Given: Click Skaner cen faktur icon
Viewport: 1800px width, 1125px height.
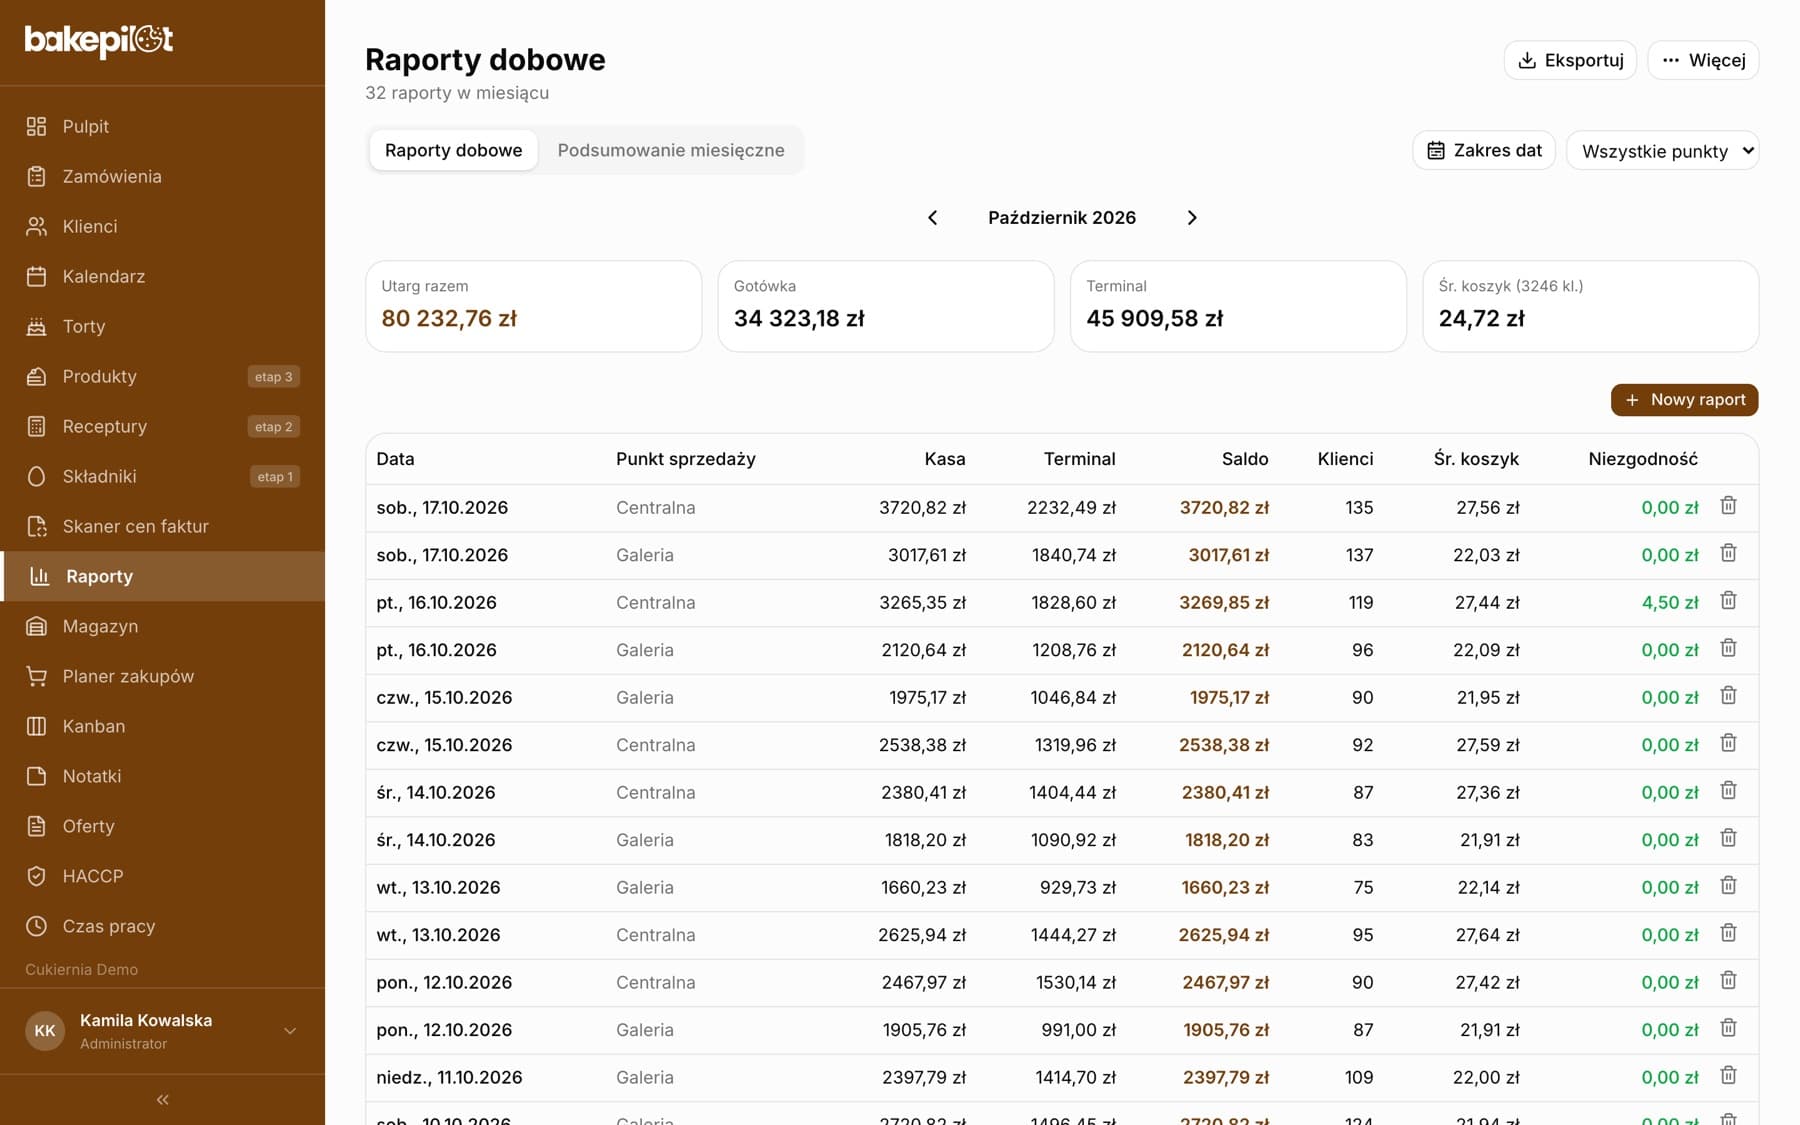Looking at the screenshot, I should [37, 526].
